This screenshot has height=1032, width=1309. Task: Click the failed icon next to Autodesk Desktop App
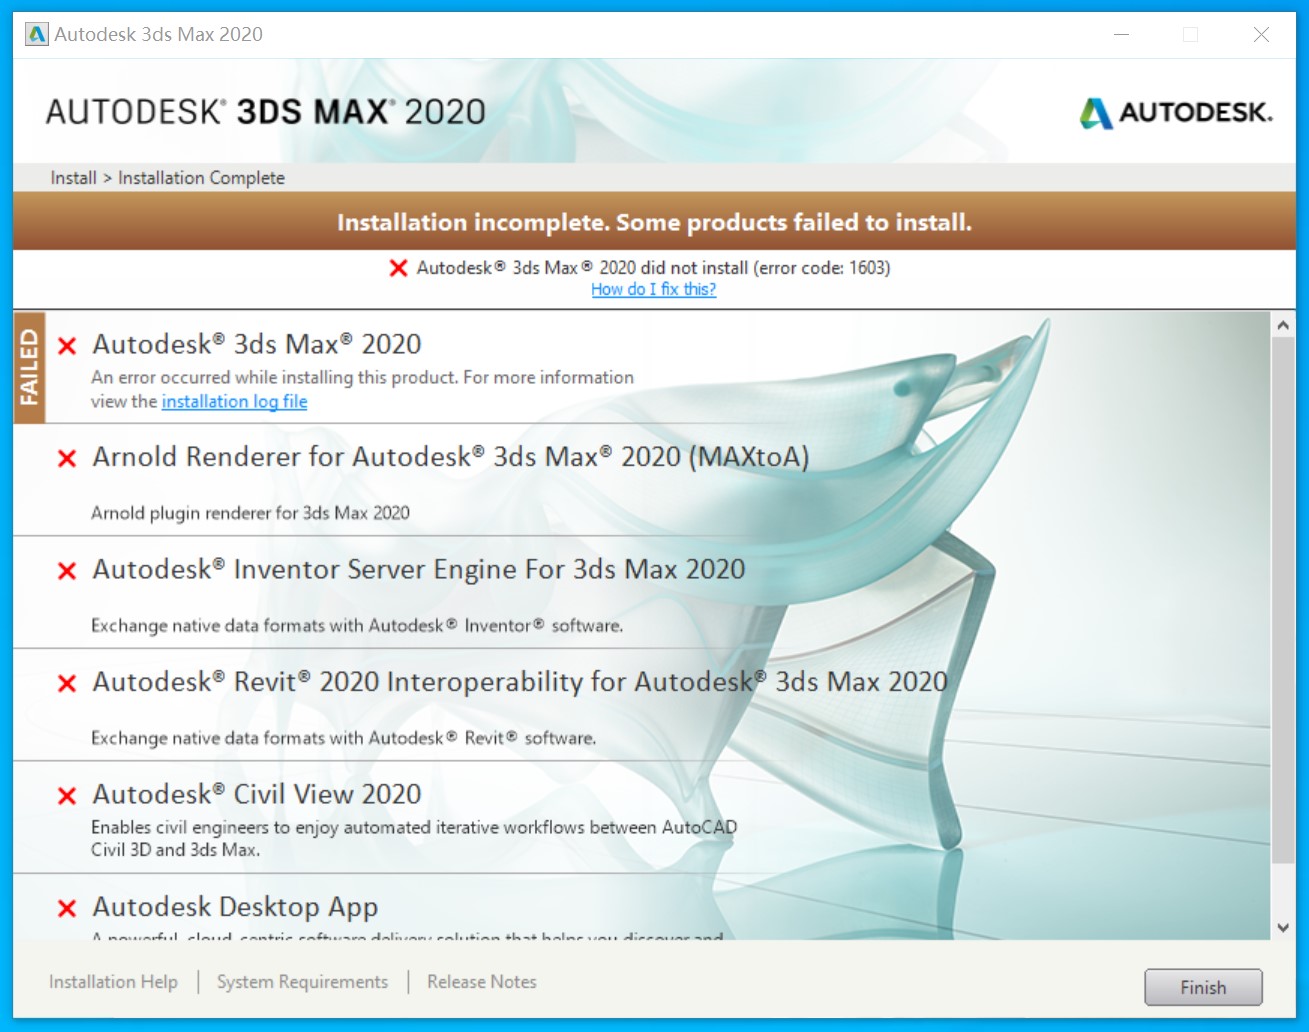click(67, 909)
